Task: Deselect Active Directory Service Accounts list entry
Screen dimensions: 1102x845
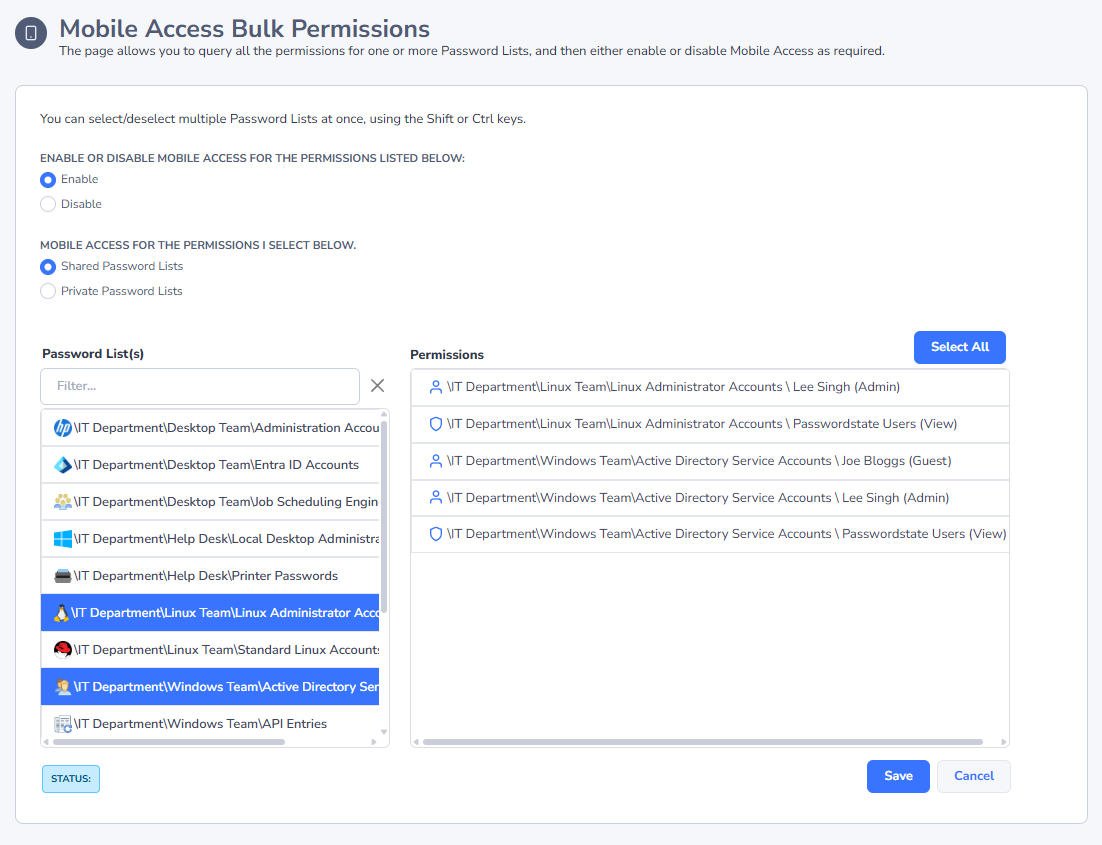Action: tap(210, 687)
